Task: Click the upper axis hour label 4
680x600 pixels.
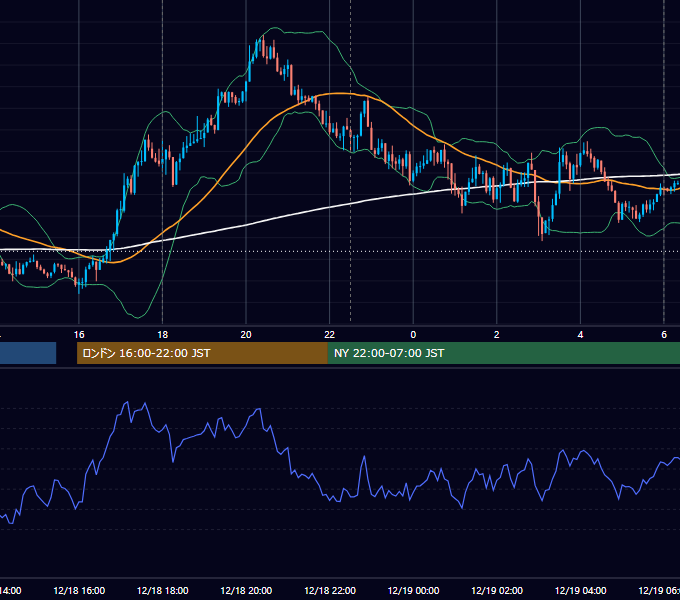Action: (580, 335)
